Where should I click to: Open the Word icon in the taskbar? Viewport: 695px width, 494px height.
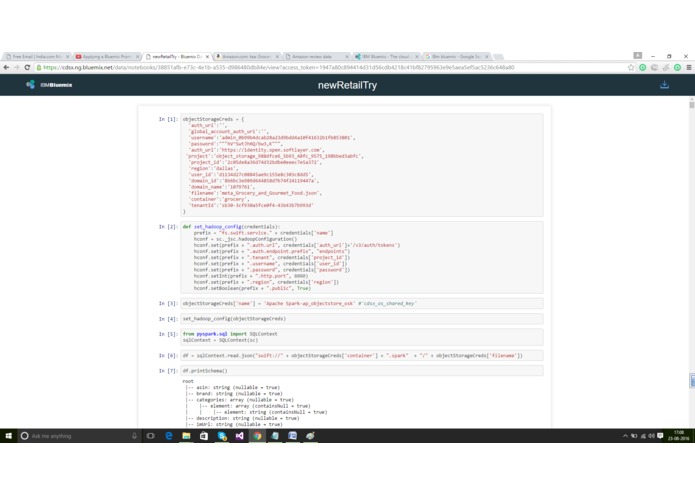293,436
